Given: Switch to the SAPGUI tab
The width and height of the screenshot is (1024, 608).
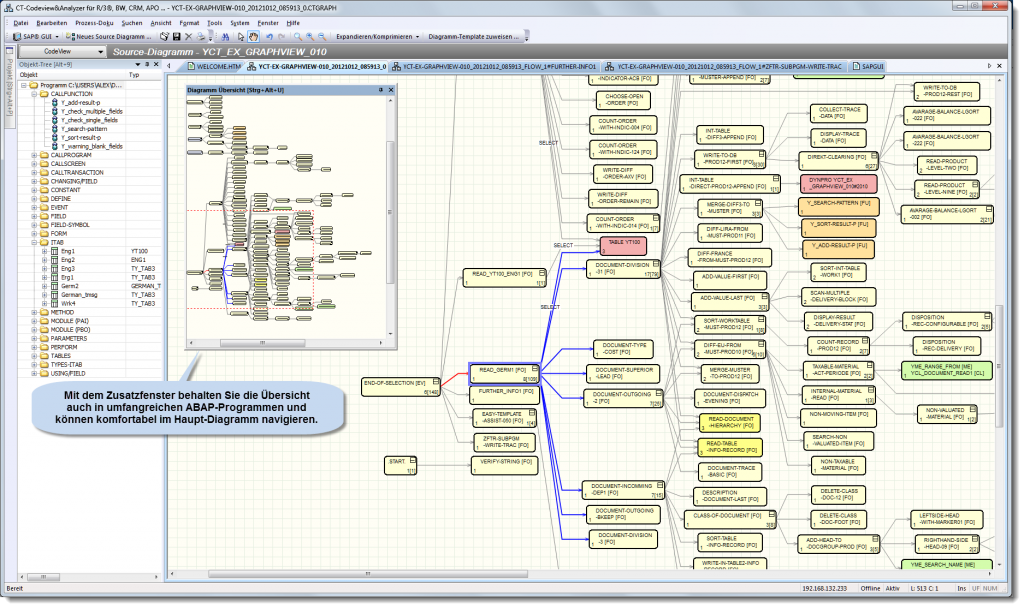Looking at the screenshot, I should tap(870, 66).
